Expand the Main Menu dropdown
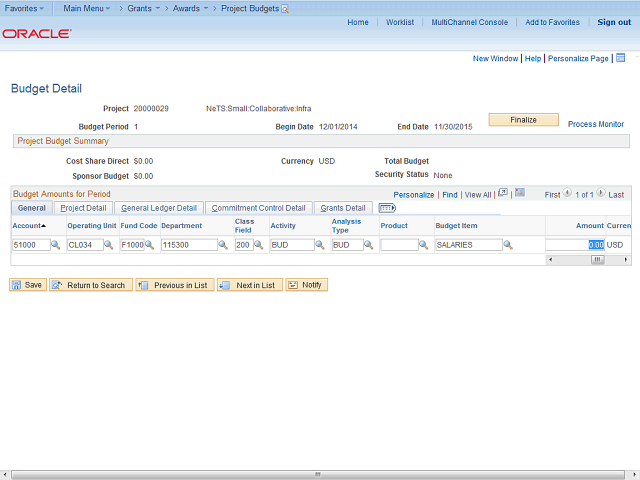 (x=87, y=8)
